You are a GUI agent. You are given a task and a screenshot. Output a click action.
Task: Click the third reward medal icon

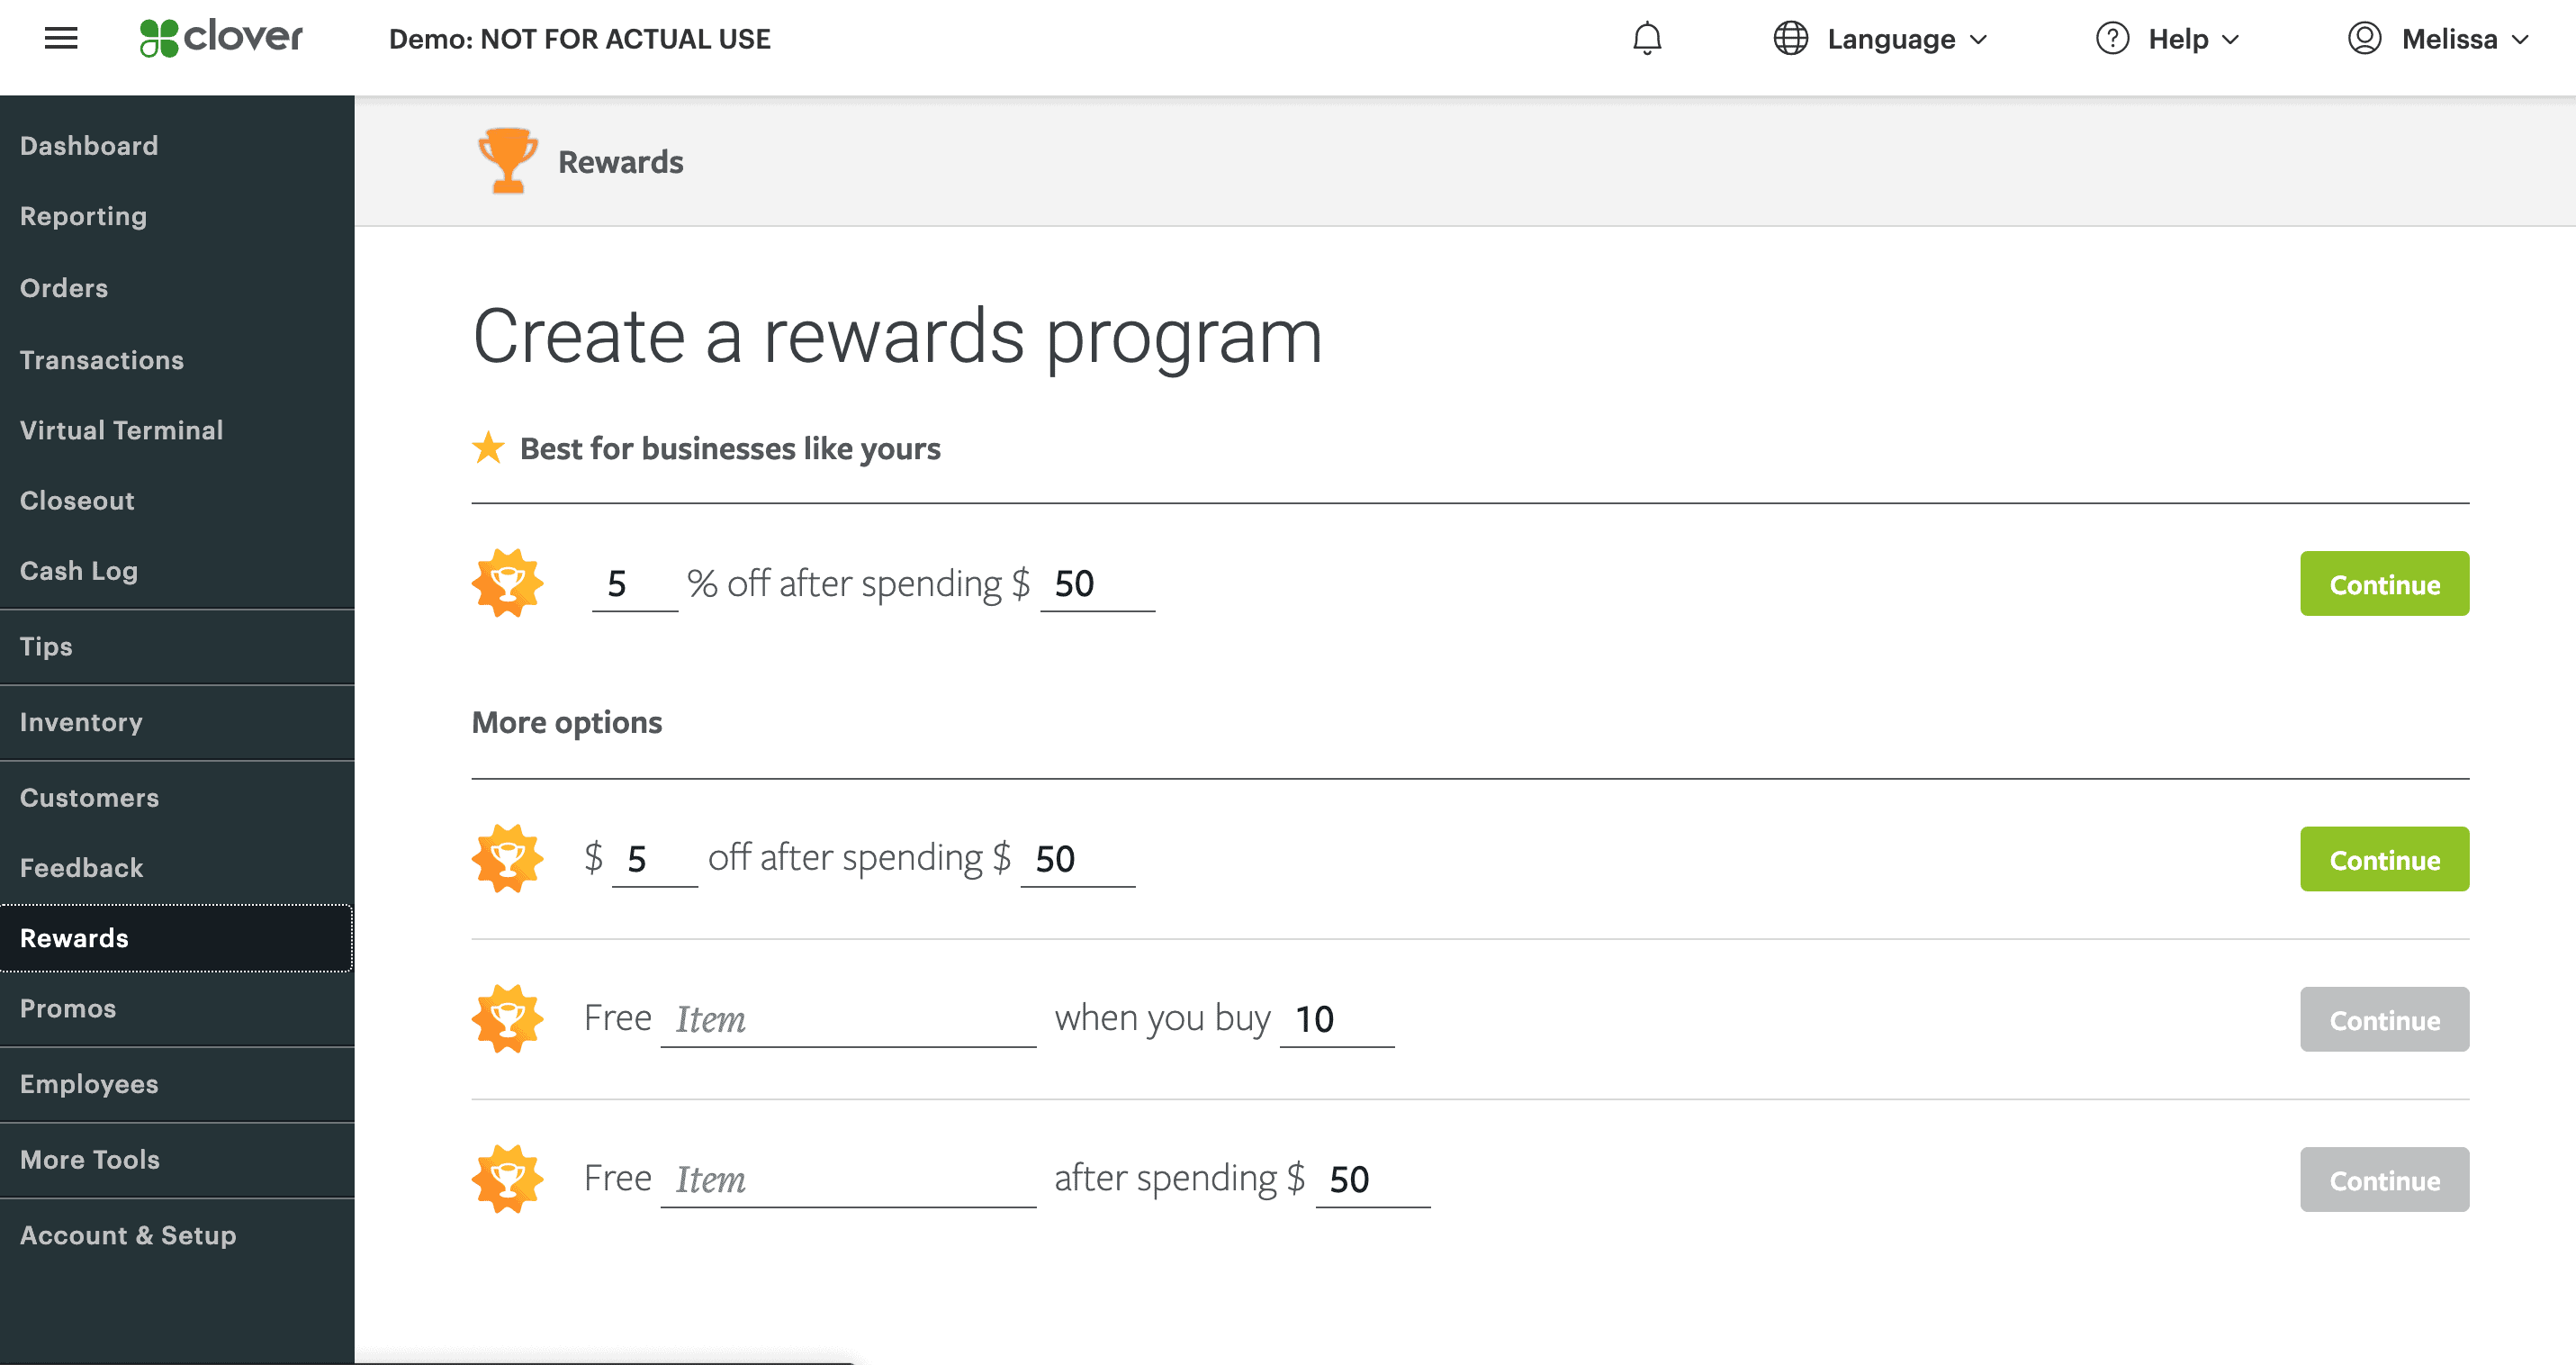coord(506,1017)
